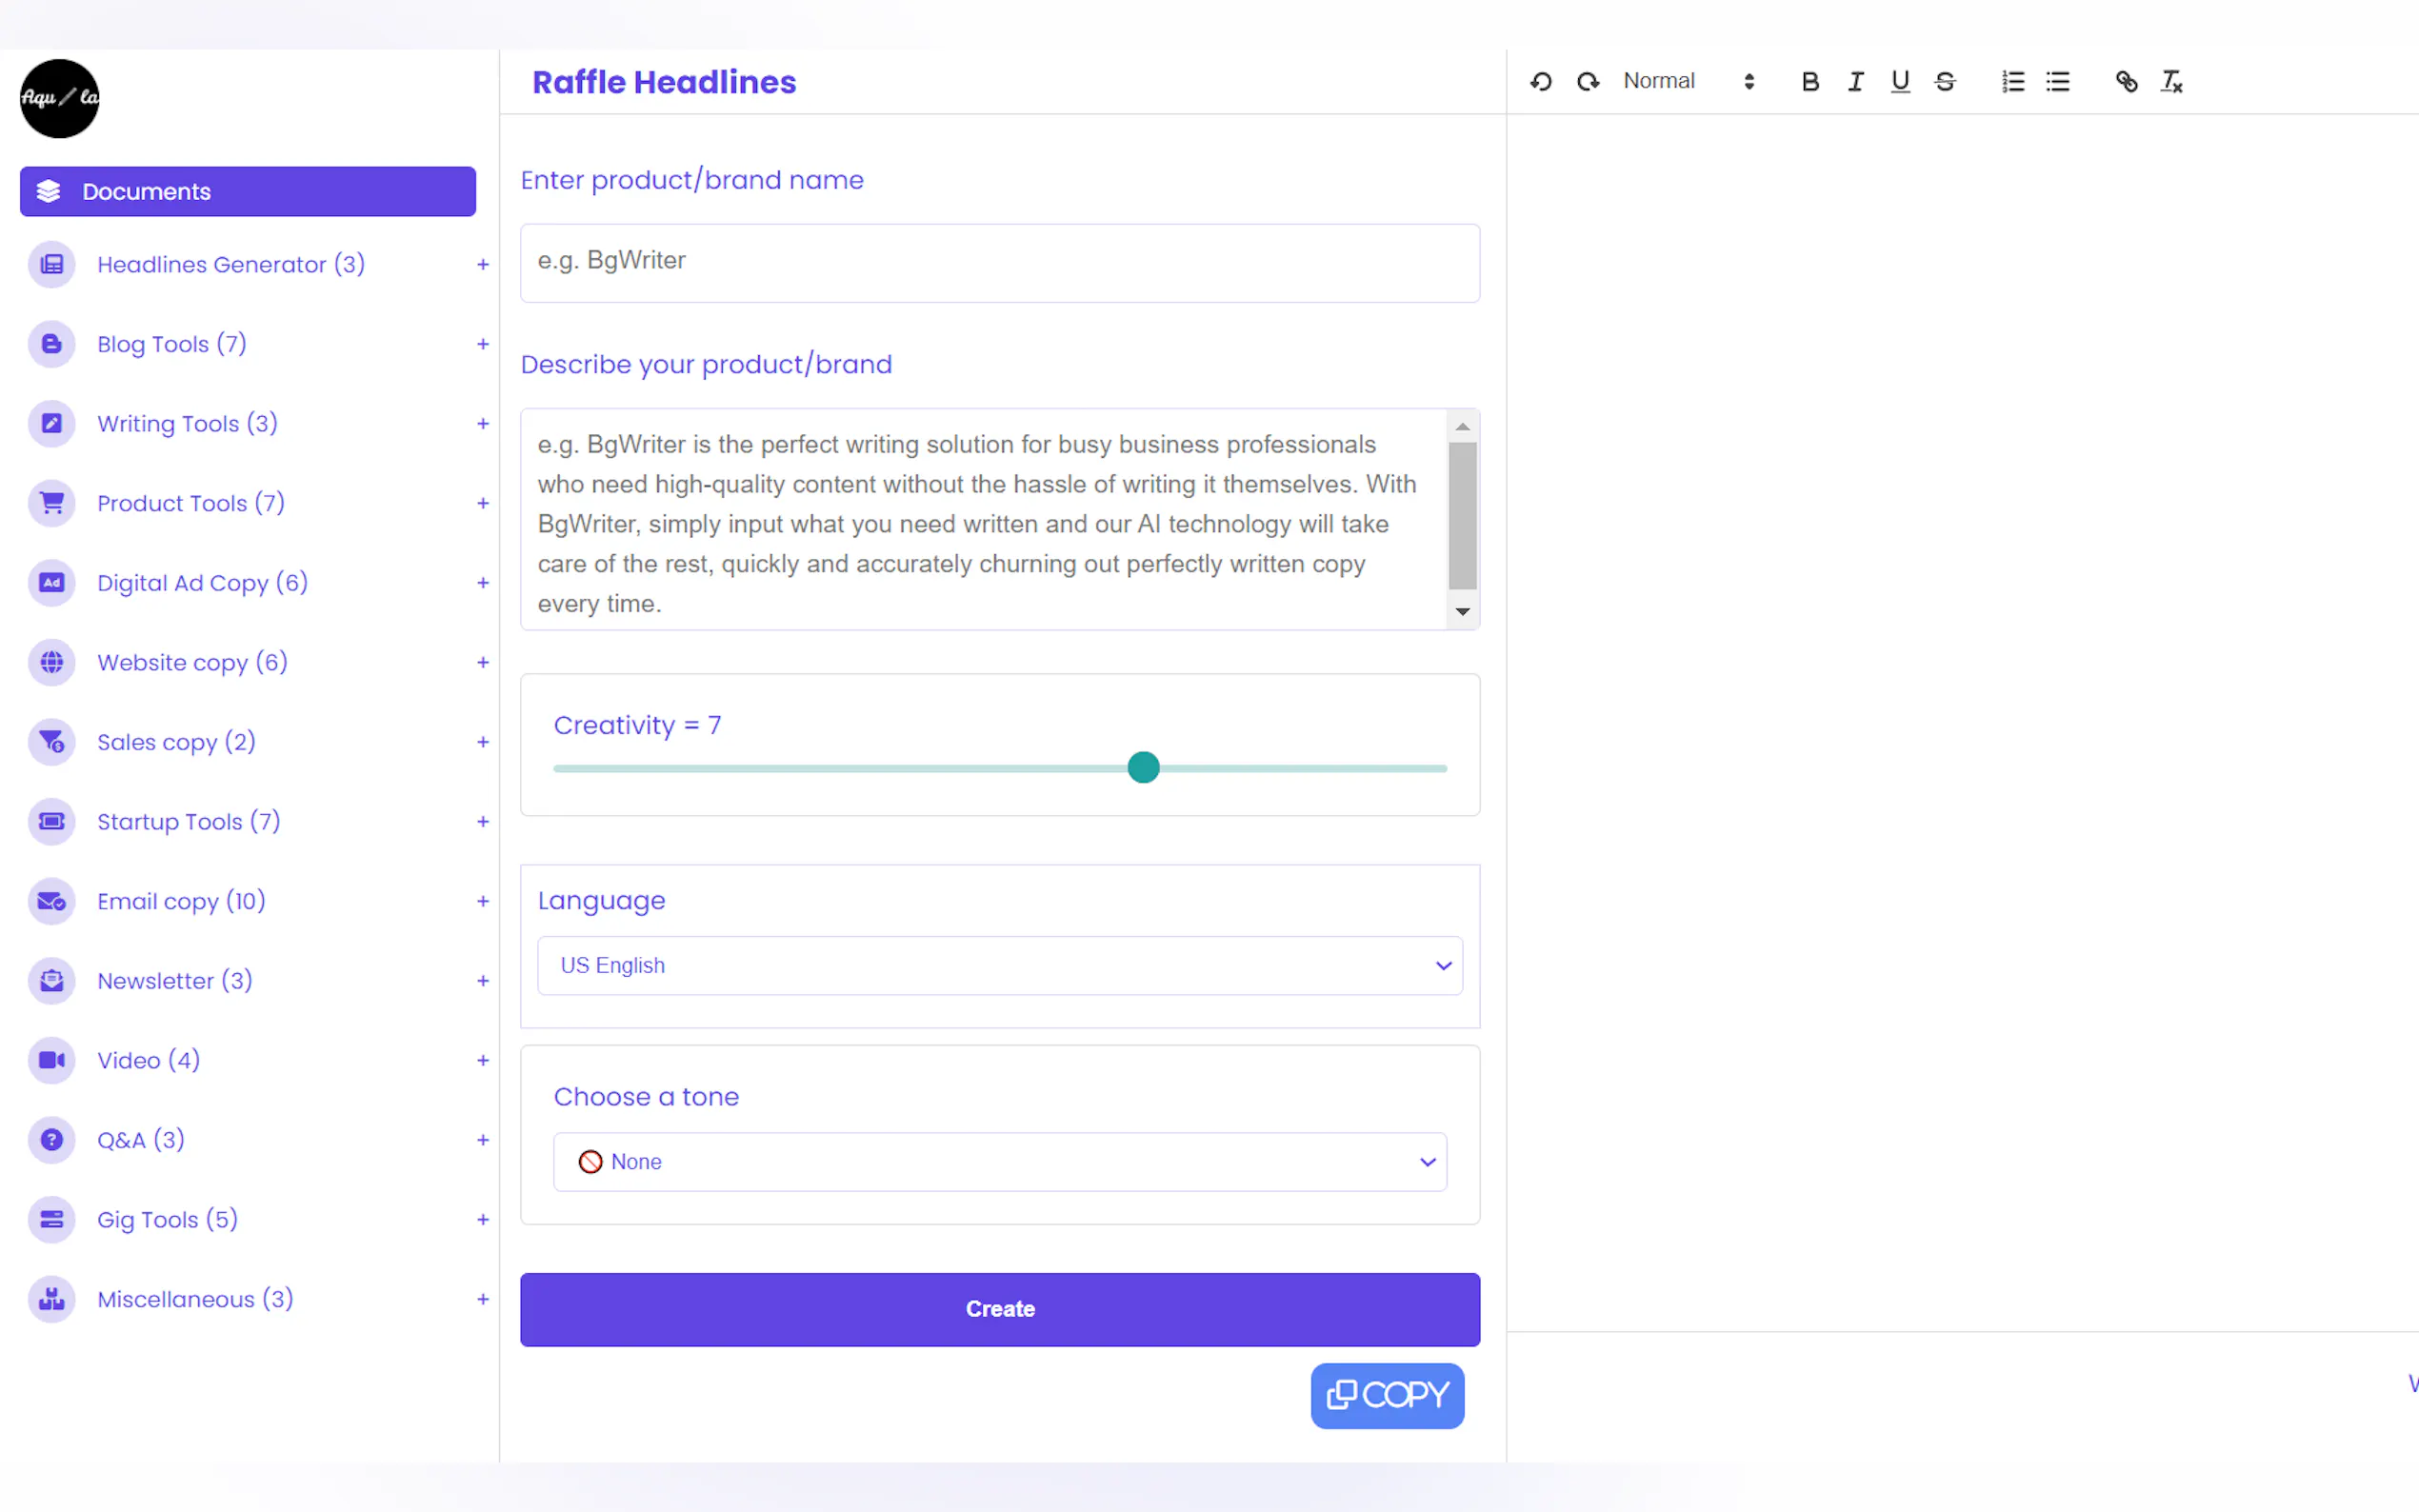Toggle italic formatting
2419x1512 pixels.
(1855, 82)
